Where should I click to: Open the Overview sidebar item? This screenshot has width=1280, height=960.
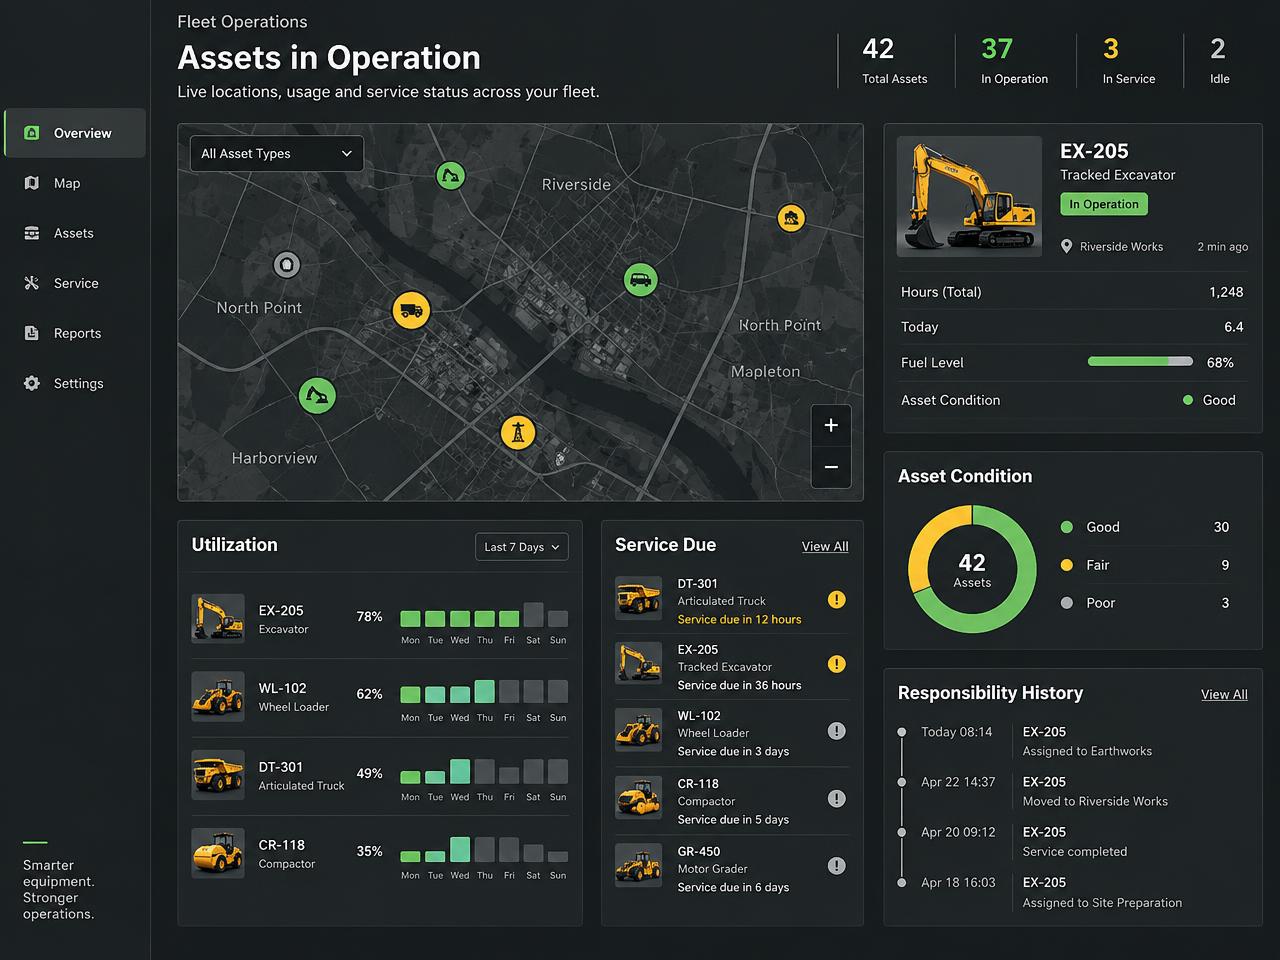pyautogui.click(x=75, y=133)
